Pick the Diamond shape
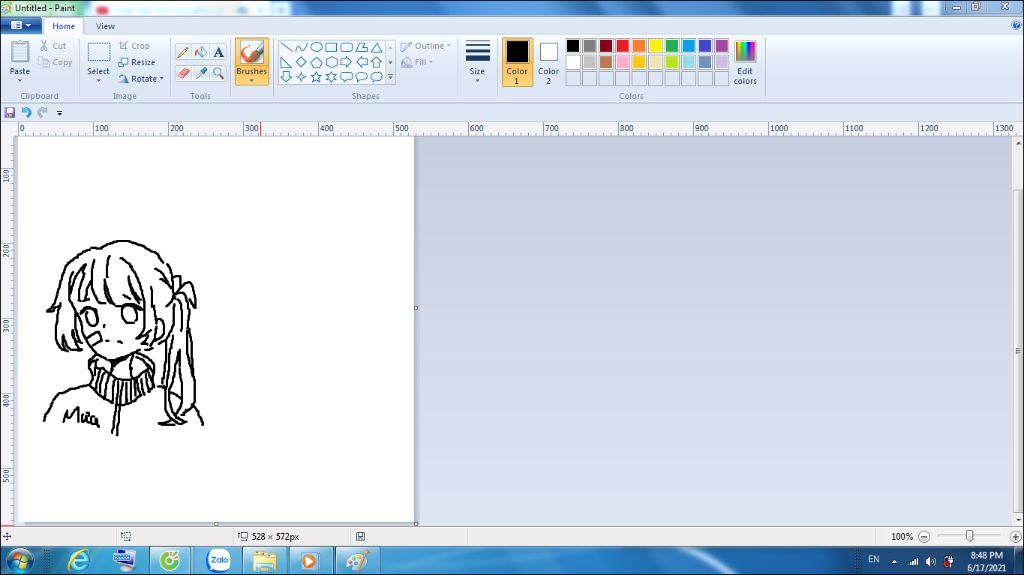The height and width of the screenshot is (575, 1024). [301, 62]
